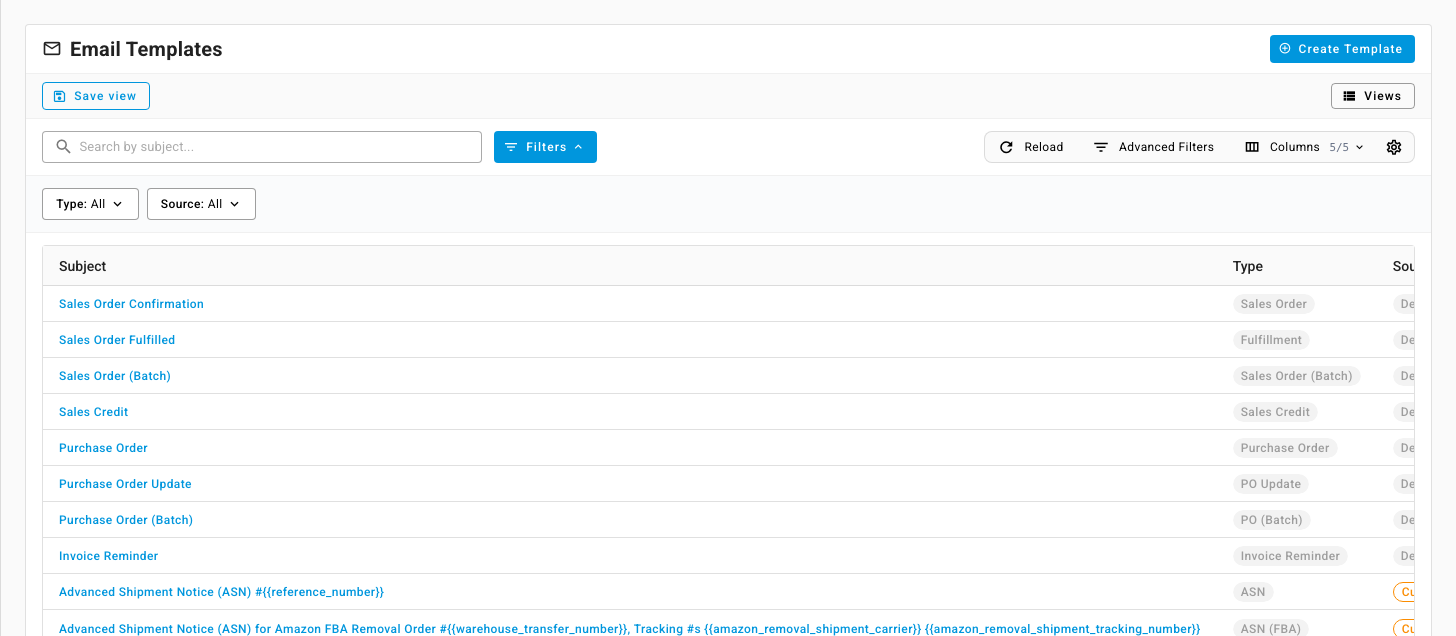Collapse the Filters button
This screenshot has width=1456, height=636.
545,147
